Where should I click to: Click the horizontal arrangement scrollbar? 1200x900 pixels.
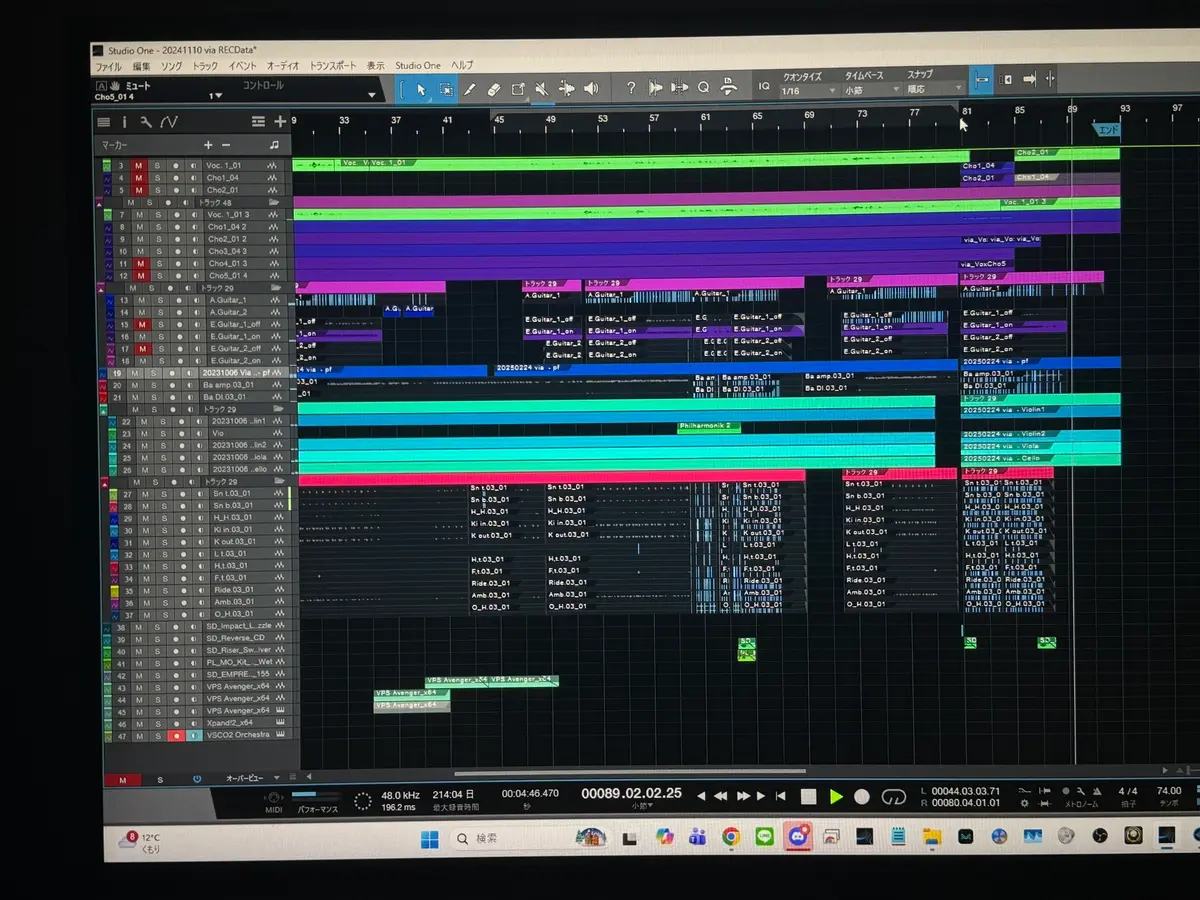pos(630,773)
